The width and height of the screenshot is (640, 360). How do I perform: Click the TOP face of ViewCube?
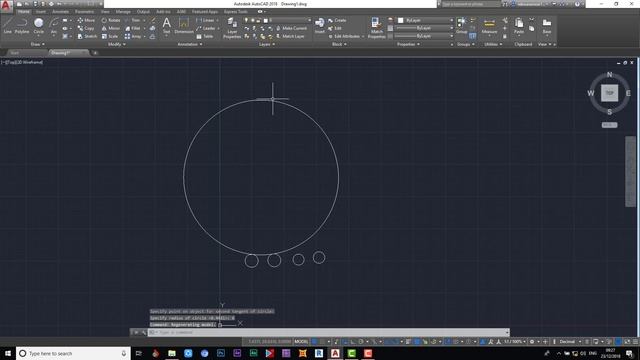609,93
